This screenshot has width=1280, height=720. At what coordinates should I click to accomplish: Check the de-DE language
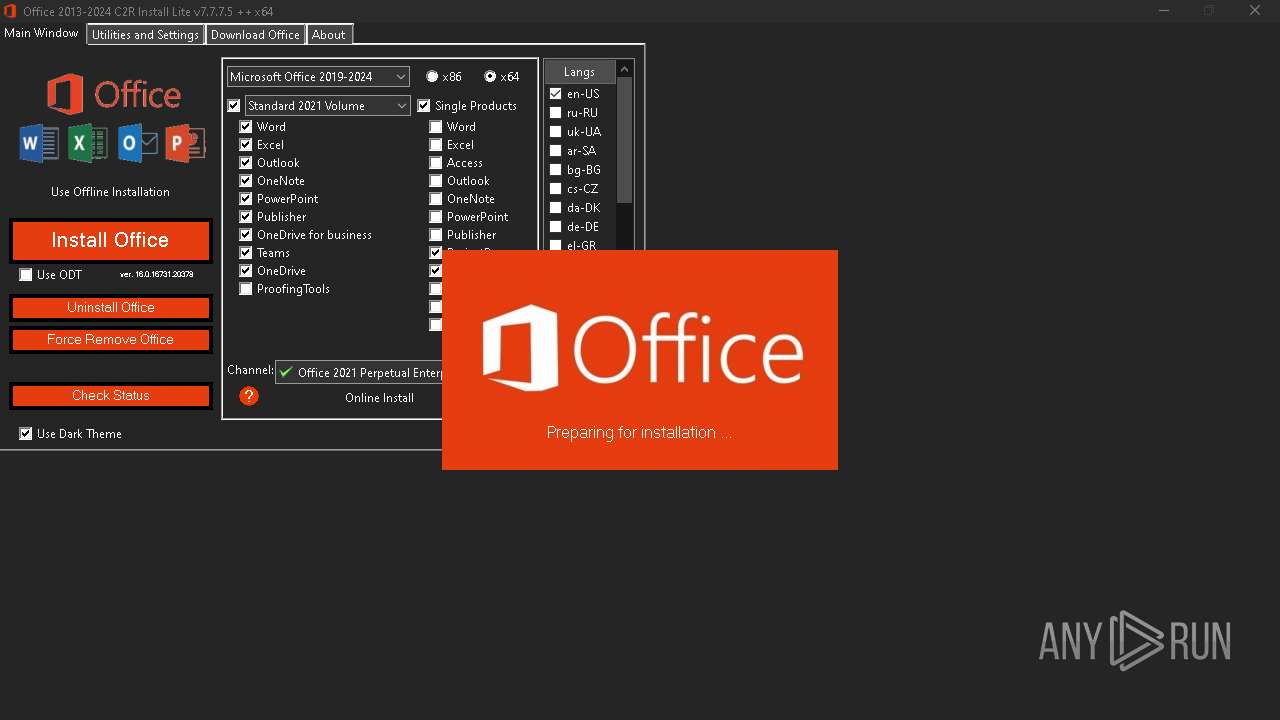coord(556,227)
